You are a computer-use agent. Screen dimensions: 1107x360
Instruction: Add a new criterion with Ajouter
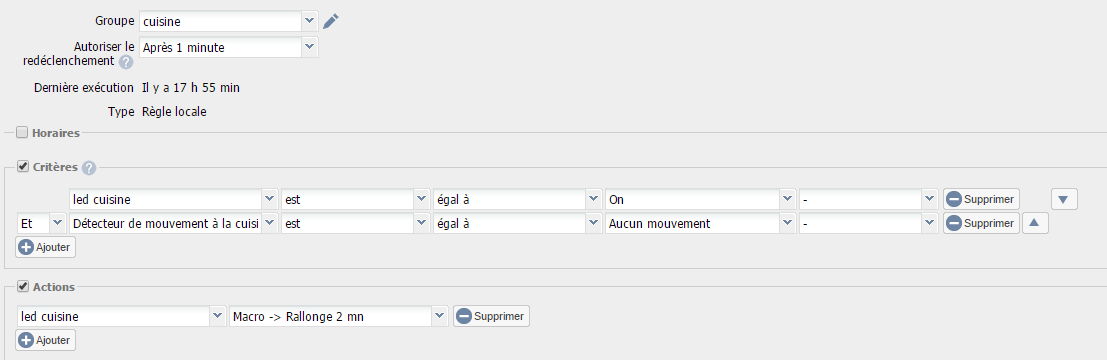pos(46,247)
